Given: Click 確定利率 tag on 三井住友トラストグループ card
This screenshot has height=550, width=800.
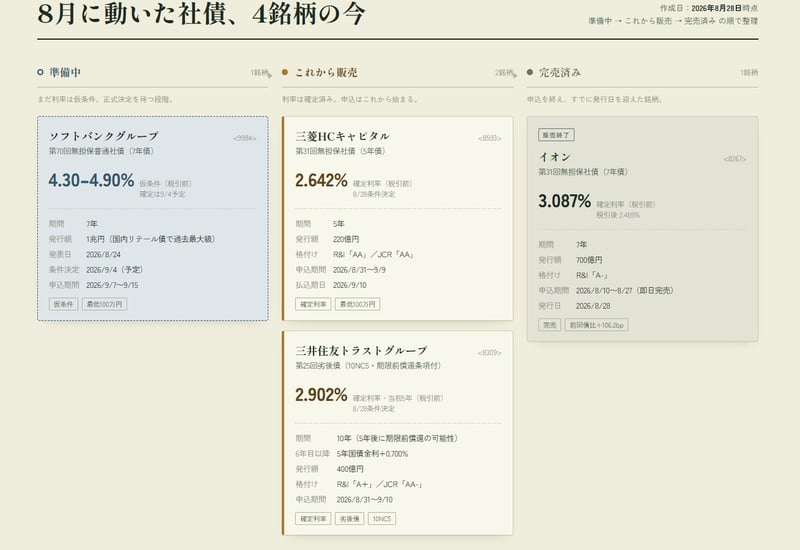Looking at the screenshot, I should pyautogui.click(x=313, y=519).
